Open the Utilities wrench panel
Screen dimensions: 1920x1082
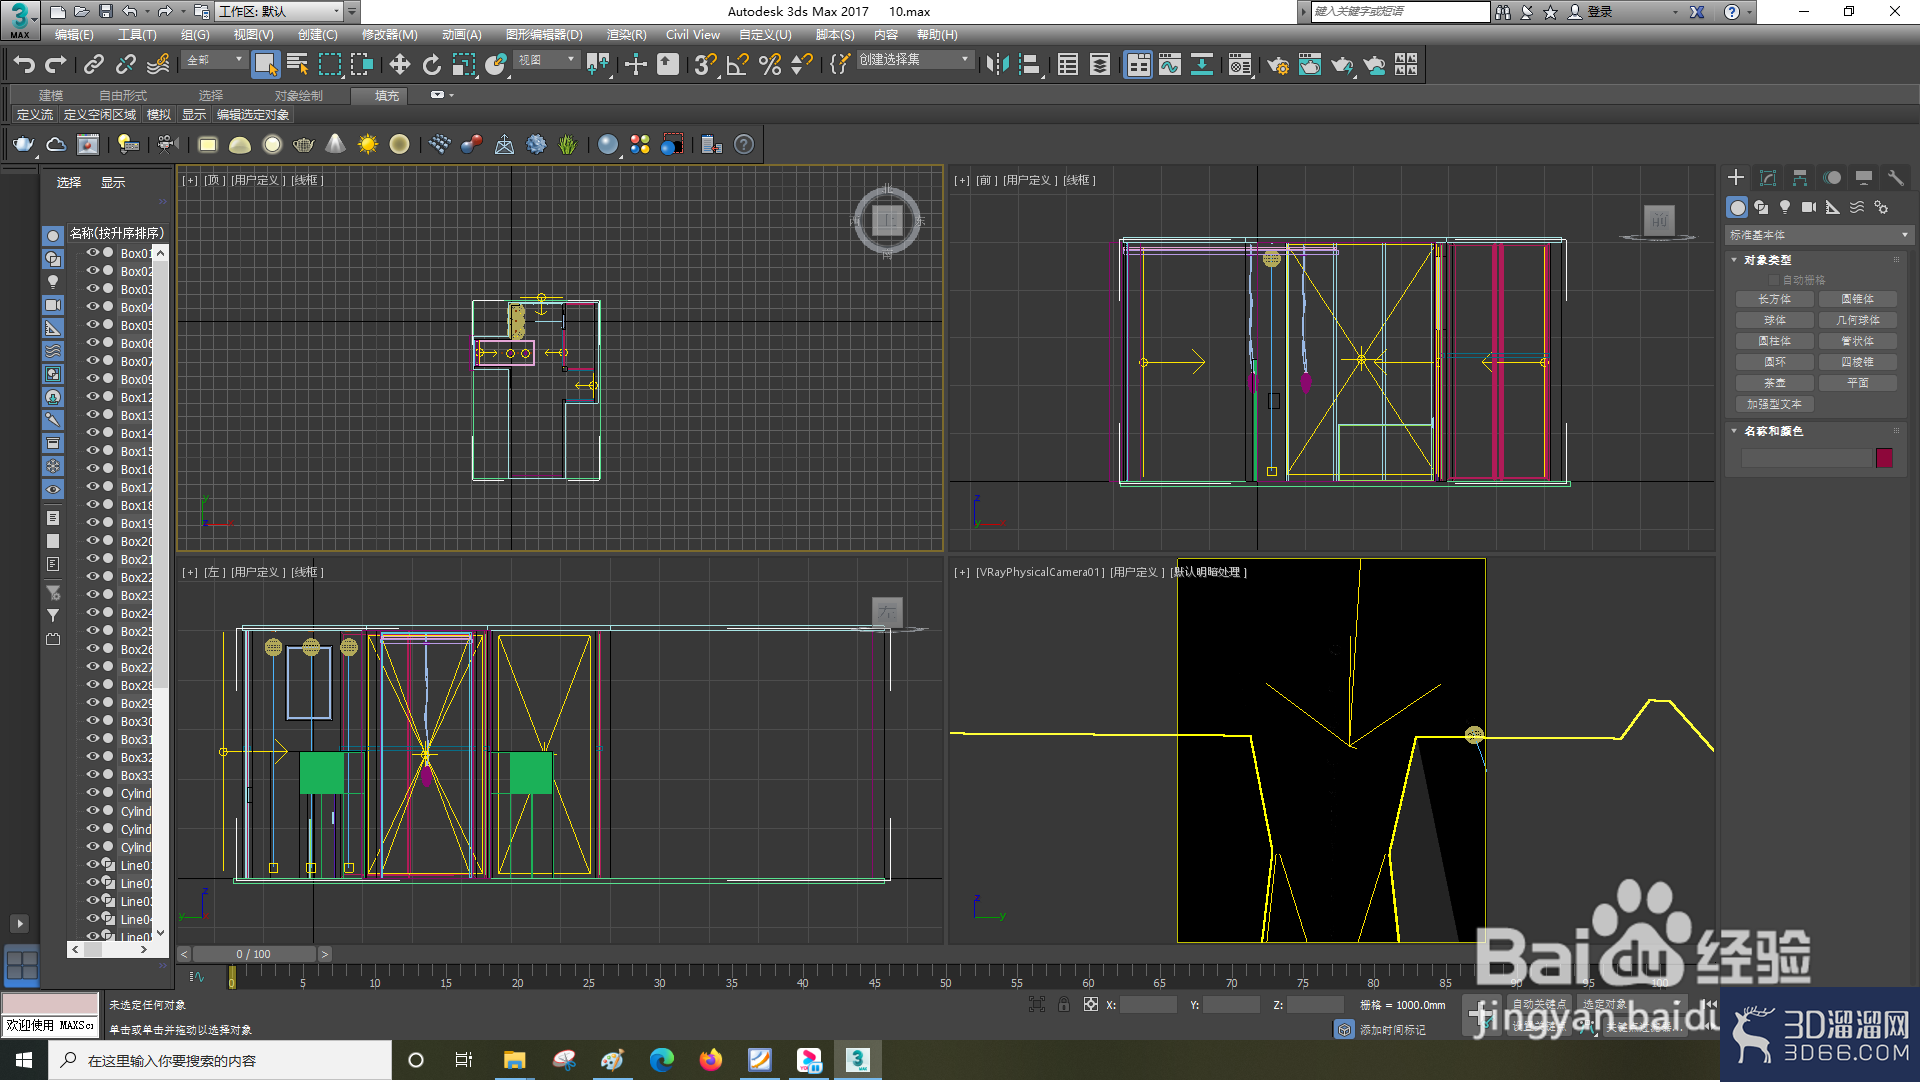tap(1895, 177)
